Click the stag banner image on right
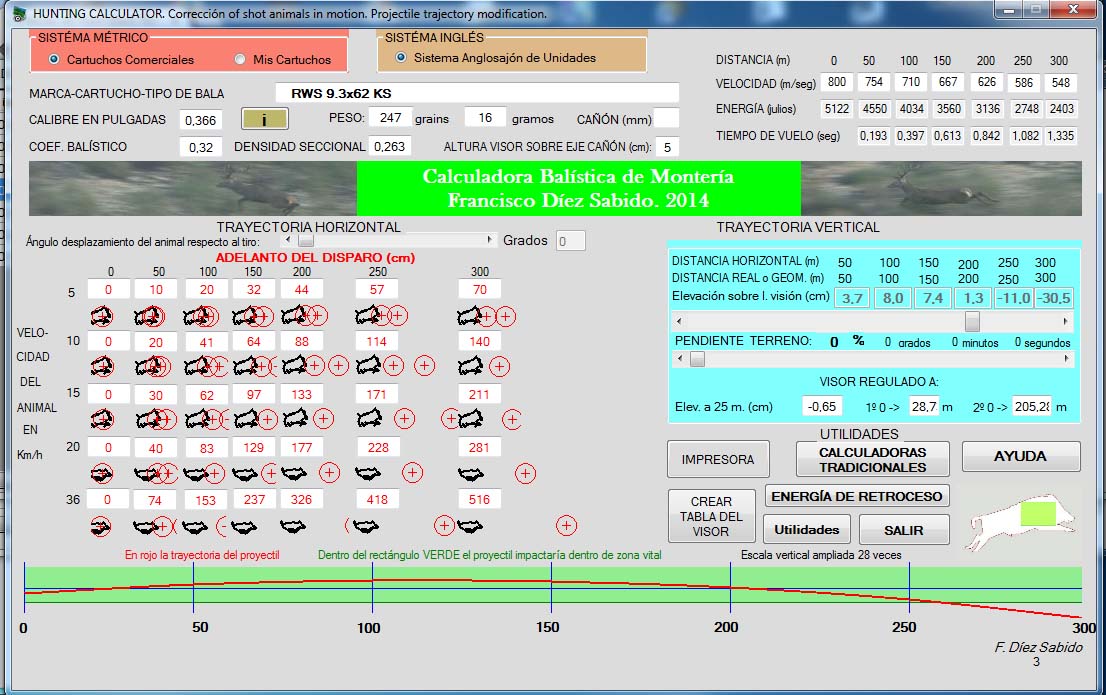Viewport: 1106px width, 695px height. [x=940, y=189]
